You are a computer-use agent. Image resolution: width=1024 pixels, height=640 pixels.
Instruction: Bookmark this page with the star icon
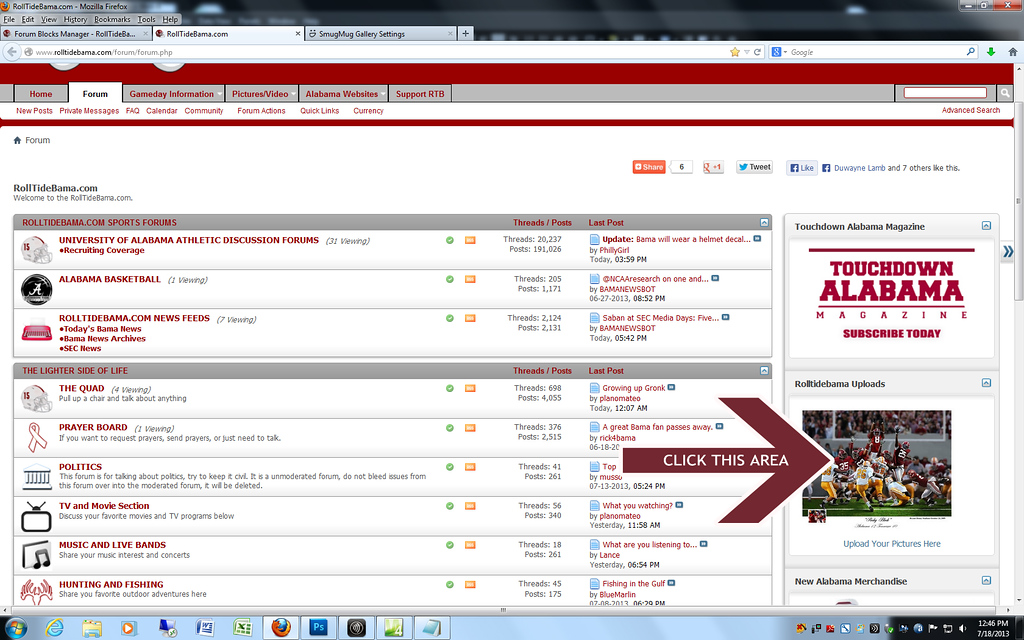point(735,51)
